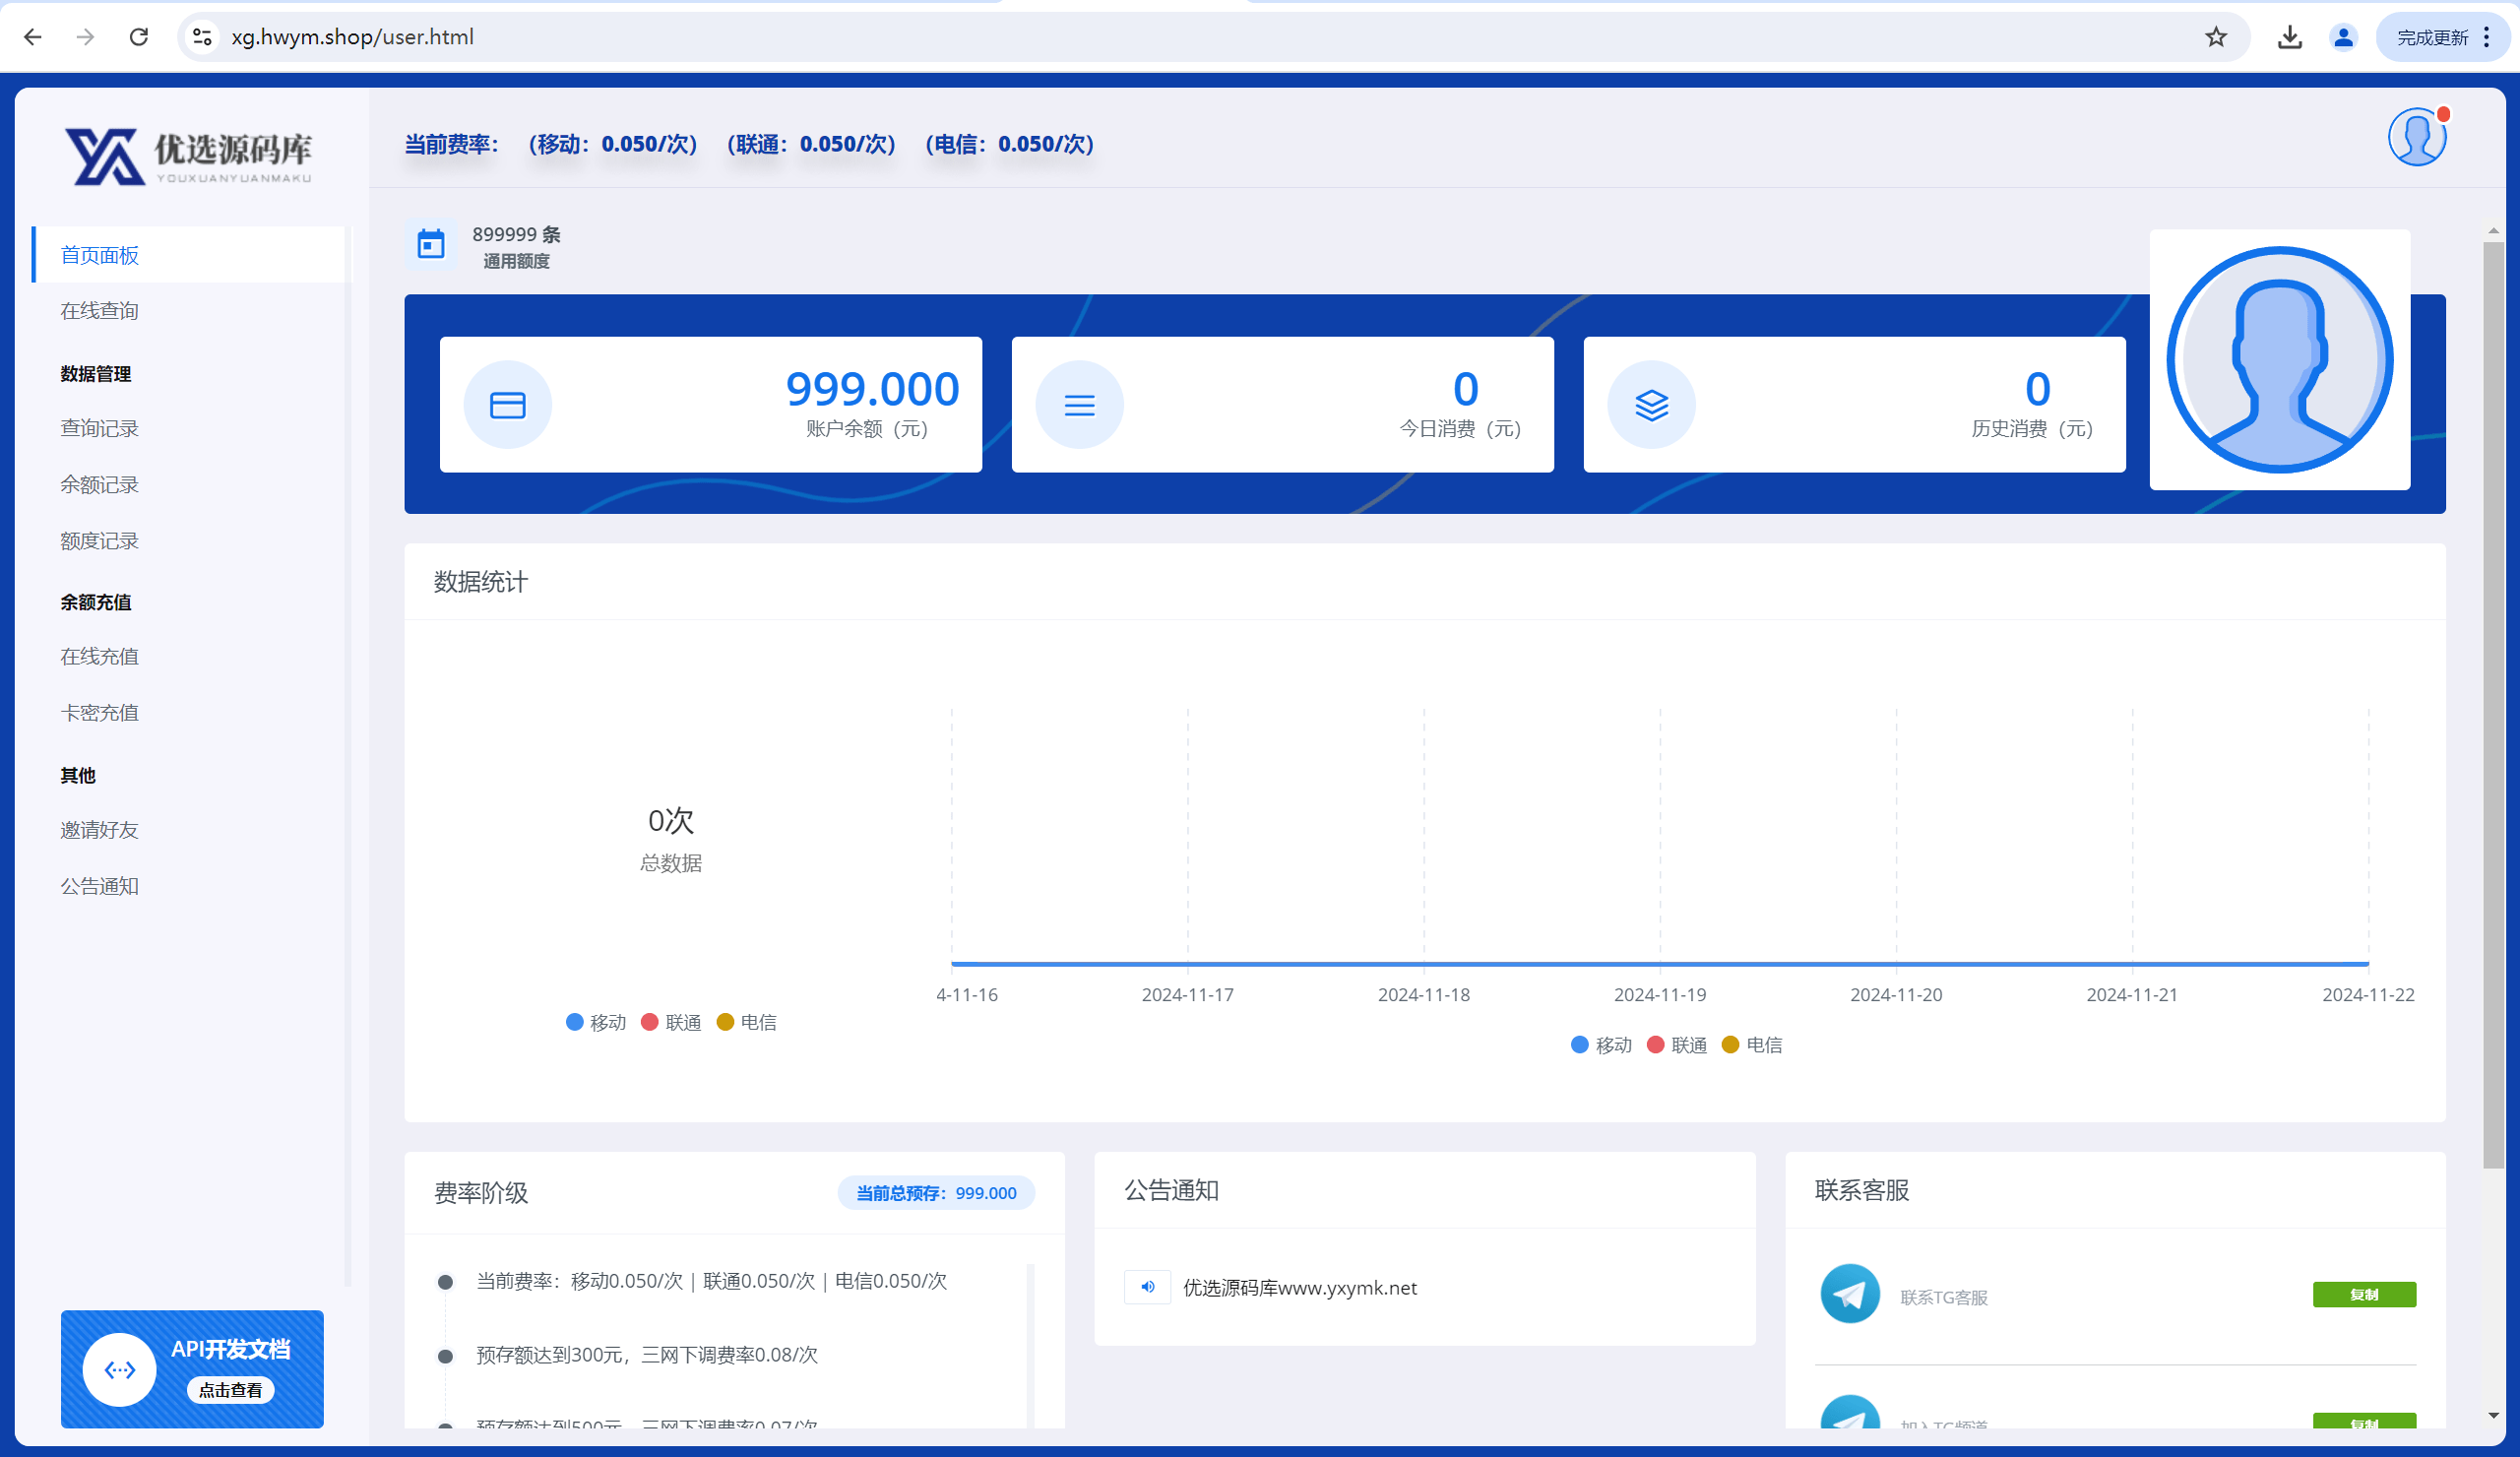Click the page vertical scrollbar
The image size is (2520, 1457).
click(x=2493, y=703)
